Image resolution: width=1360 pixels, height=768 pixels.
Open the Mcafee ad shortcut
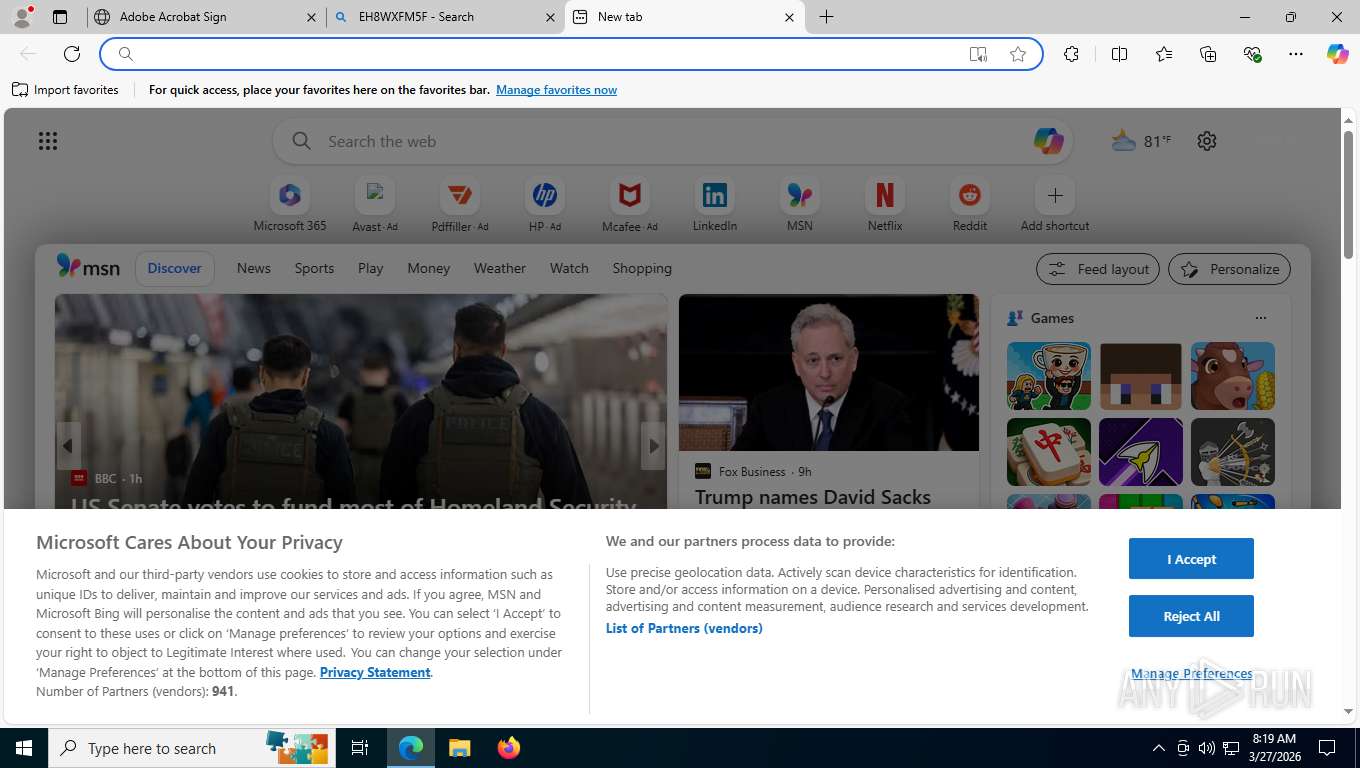pos(630,205)
